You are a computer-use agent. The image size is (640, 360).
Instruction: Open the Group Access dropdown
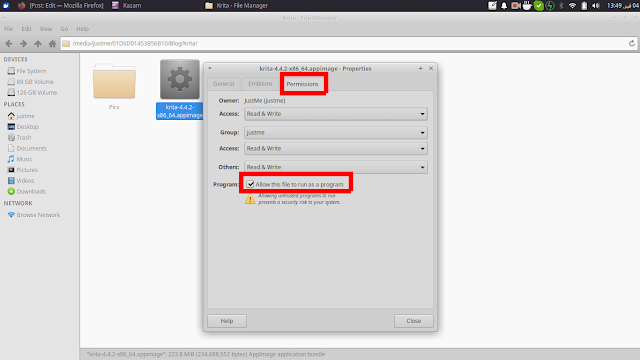click(x=336, y=149)
